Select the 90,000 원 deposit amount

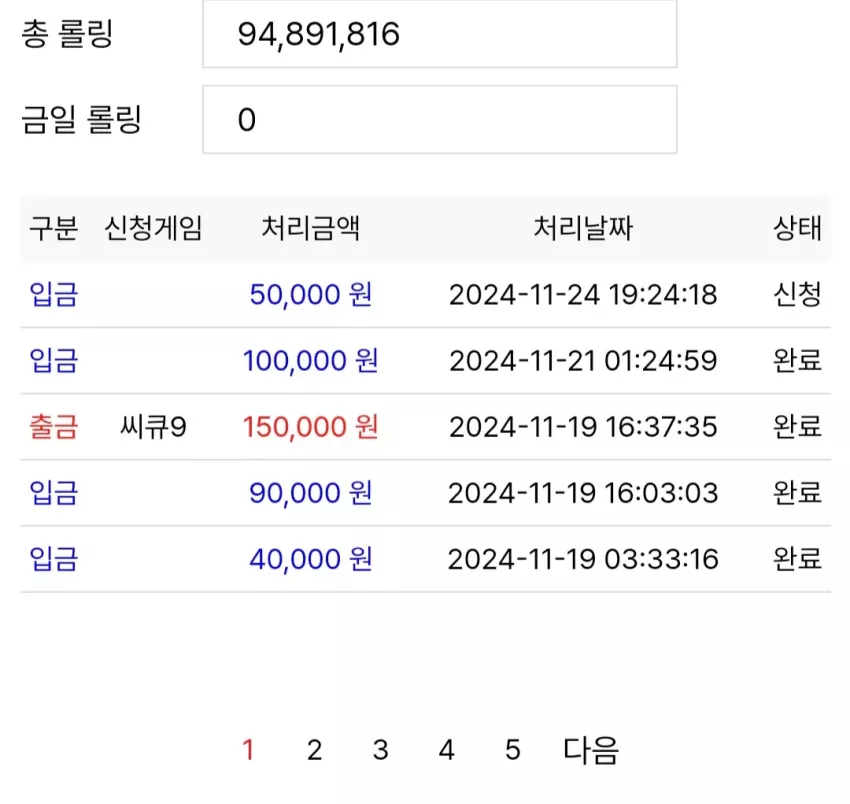tap(311, 493)
